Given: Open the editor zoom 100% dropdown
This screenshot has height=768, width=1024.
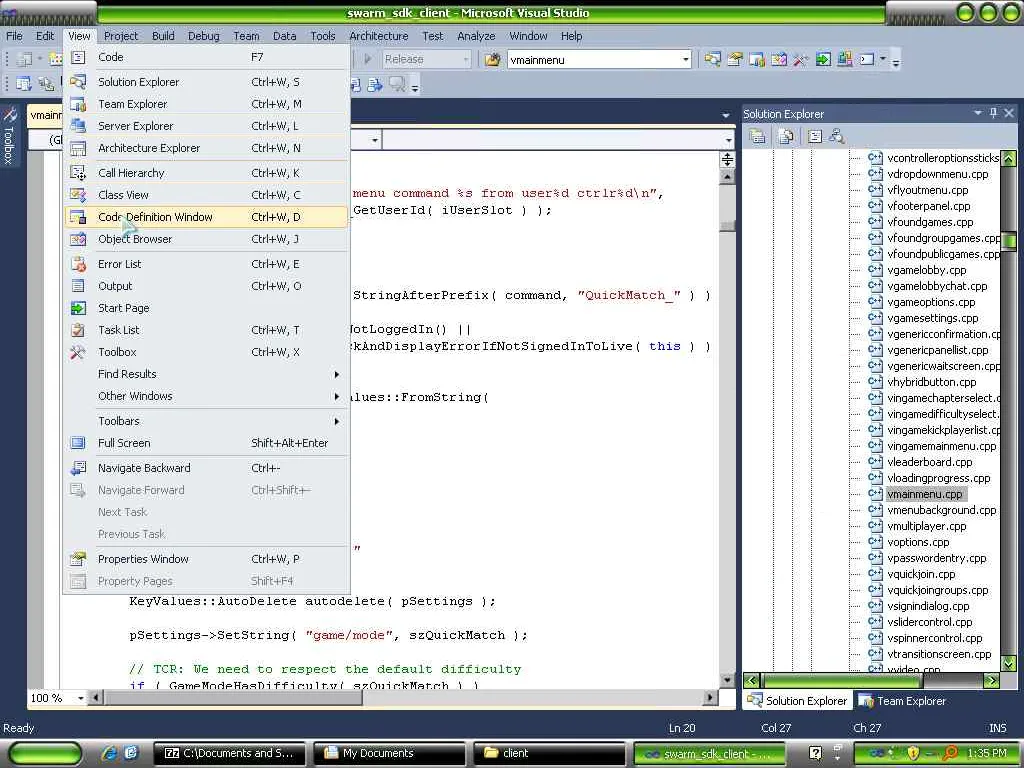Looking at the screenshot, I should coord(81,698).
